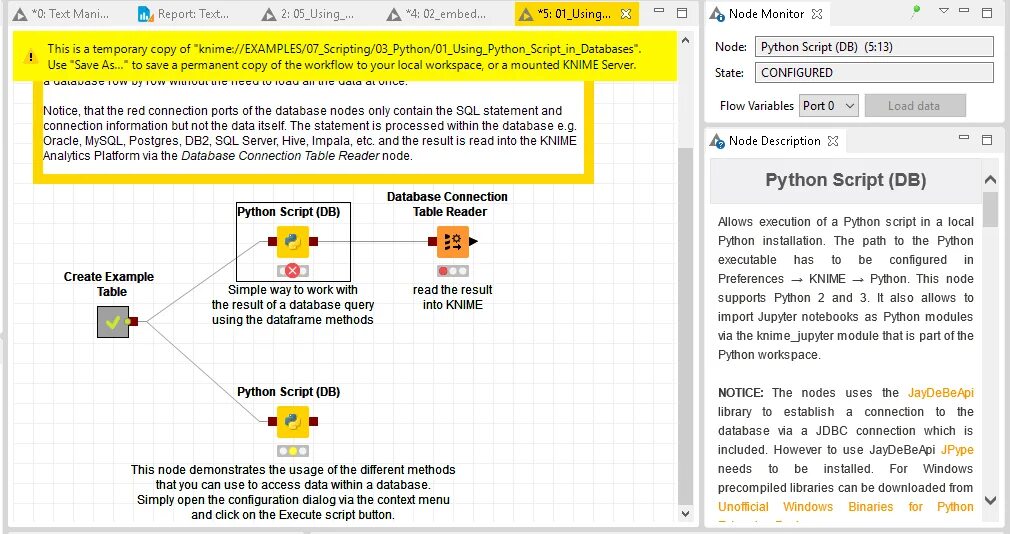
Task: Minimize the Node Monitor panel
Action: pyautogui.click(x=964, y=10)
